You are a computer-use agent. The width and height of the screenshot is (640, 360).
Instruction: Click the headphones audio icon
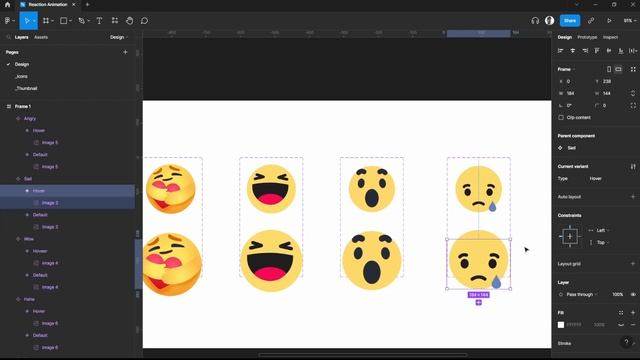(x=535, y=21)
